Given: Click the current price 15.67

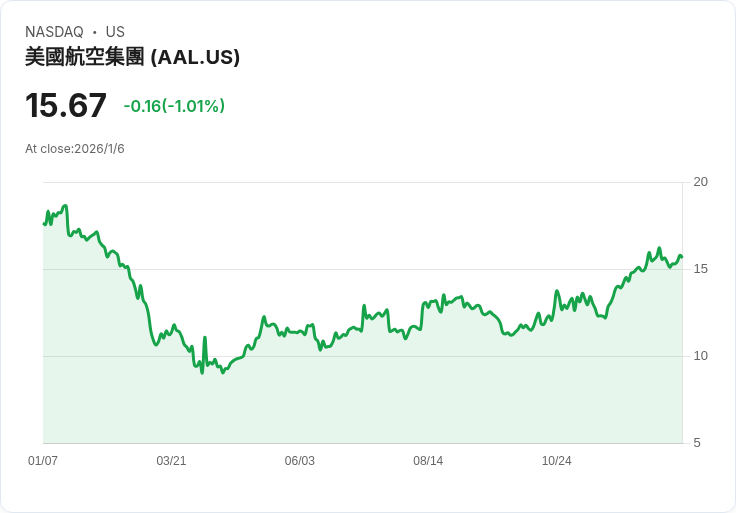Looking at the screenshot, I should (66, 106).
